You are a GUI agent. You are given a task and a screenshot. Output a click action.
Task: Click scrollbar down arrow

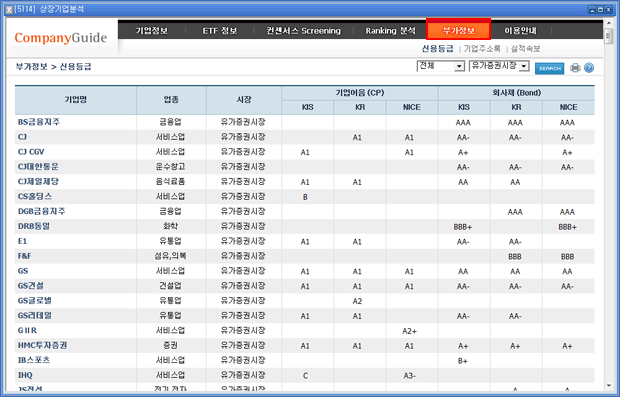(x=609, y=386)
